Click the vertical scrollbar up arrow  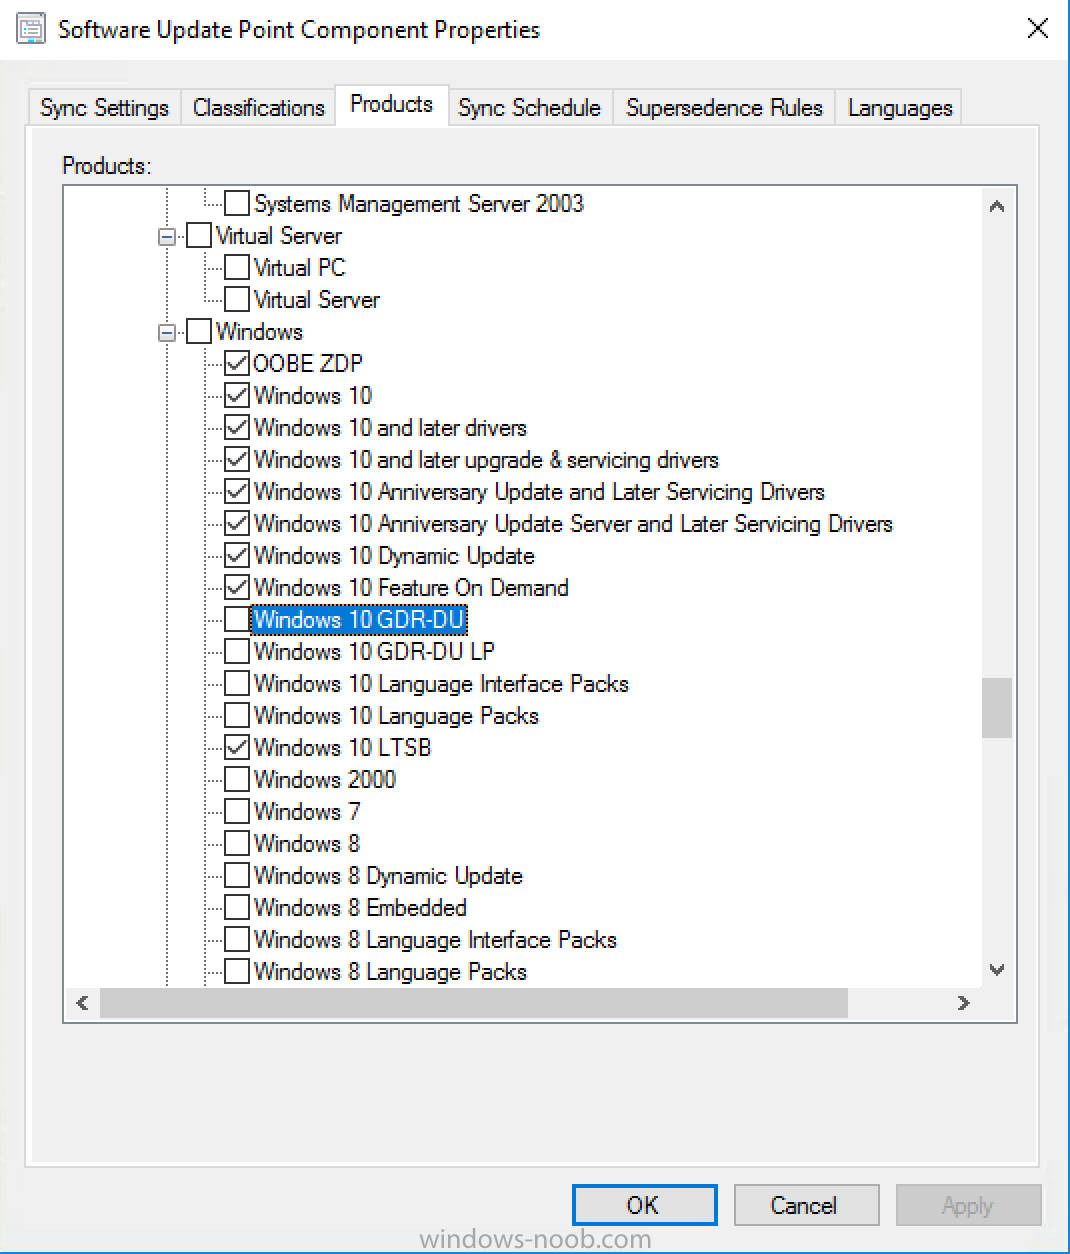(997, 207)
